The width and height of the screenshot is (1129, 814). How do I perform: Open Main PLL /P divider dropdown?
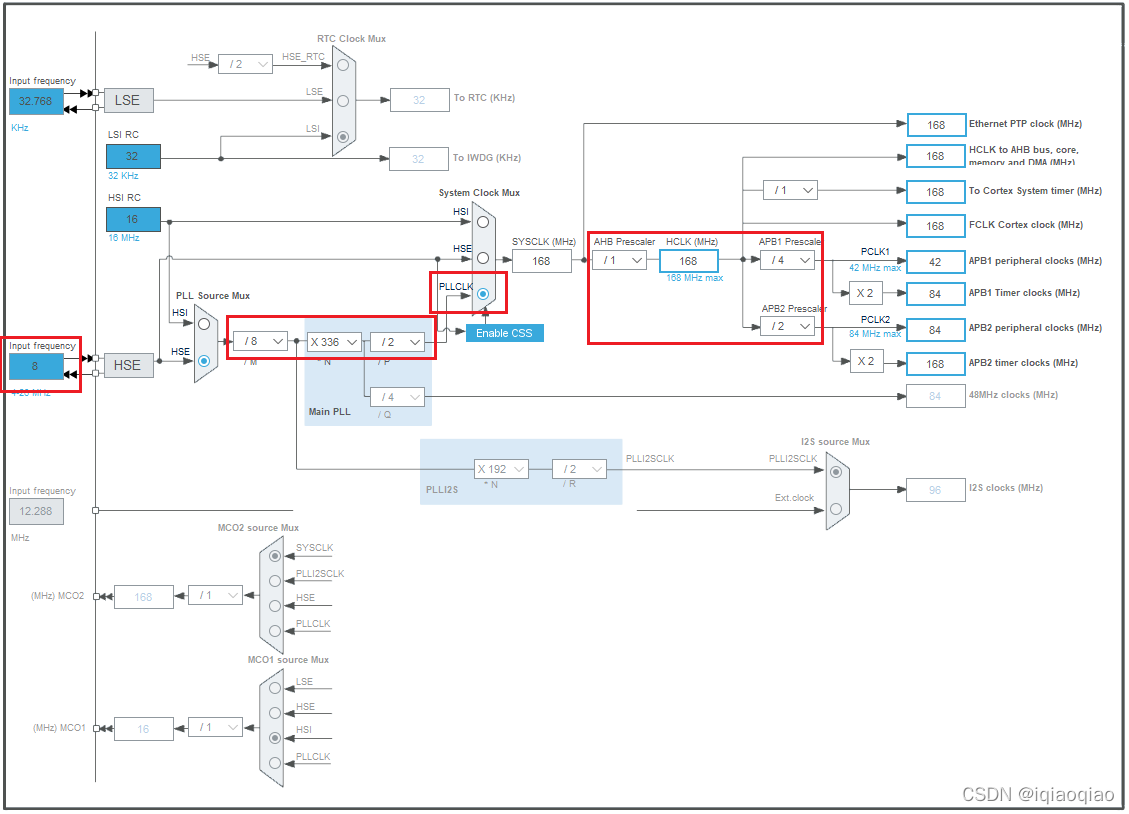click(x=397, y=342)
